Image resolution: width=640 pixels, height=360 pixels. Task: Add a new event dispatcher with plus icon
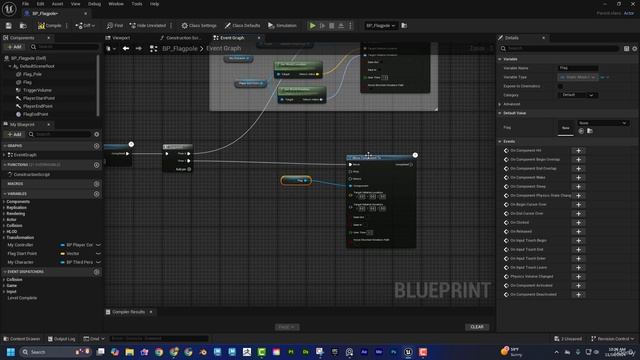tap(97, 272)
